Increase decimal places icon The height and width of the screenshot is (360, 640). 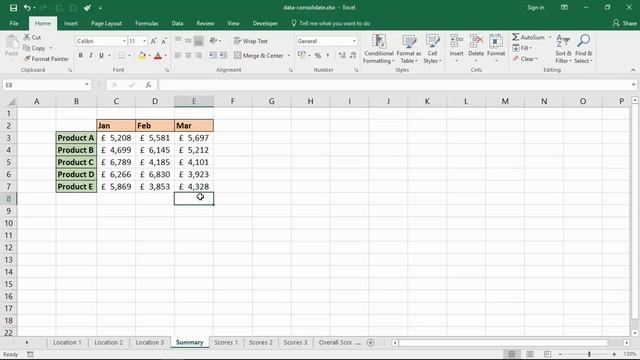click(x=342, y=56)
